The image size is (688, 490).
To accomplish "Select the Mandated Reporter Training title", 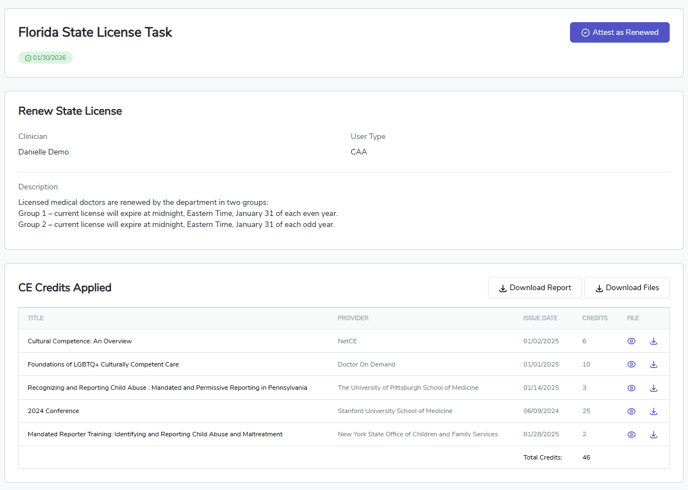I will [x=155, y=434].
